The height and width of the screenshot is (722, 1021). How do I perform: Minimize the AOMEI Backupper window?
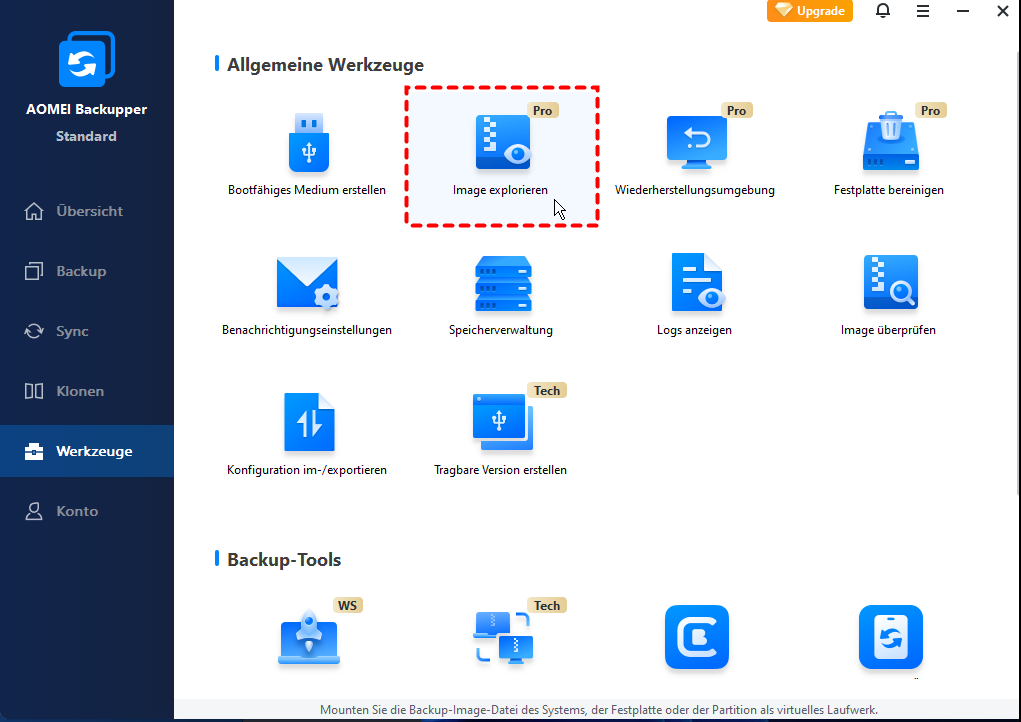point(962,11)
